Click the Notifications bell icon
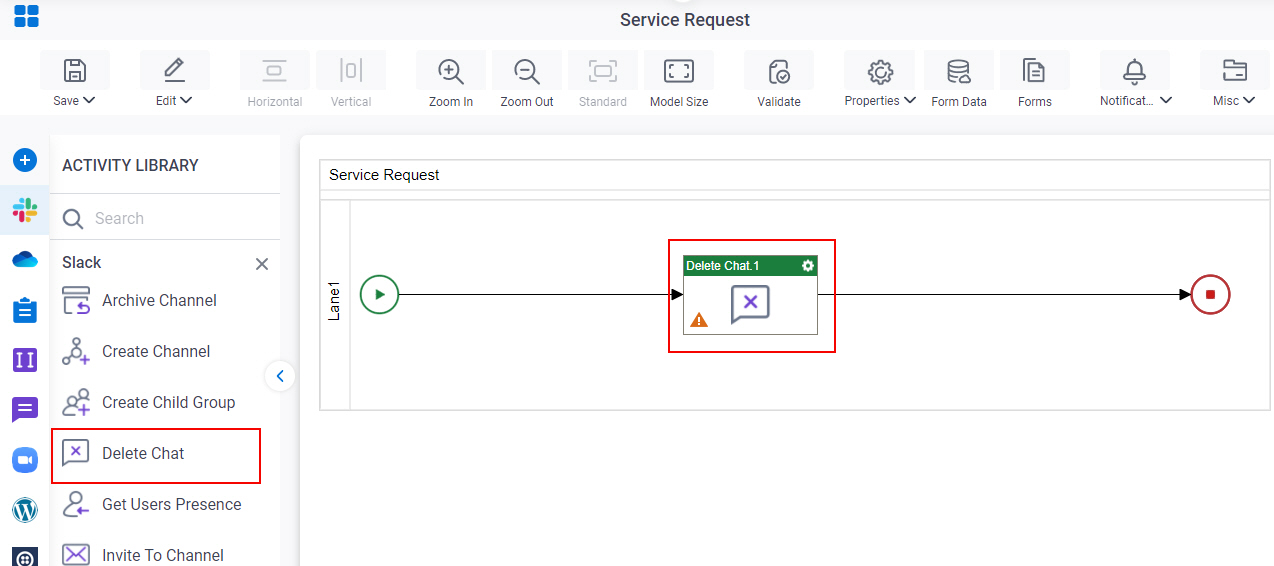This screenshot has width=1274, height=566. [x=1135, y=70]
